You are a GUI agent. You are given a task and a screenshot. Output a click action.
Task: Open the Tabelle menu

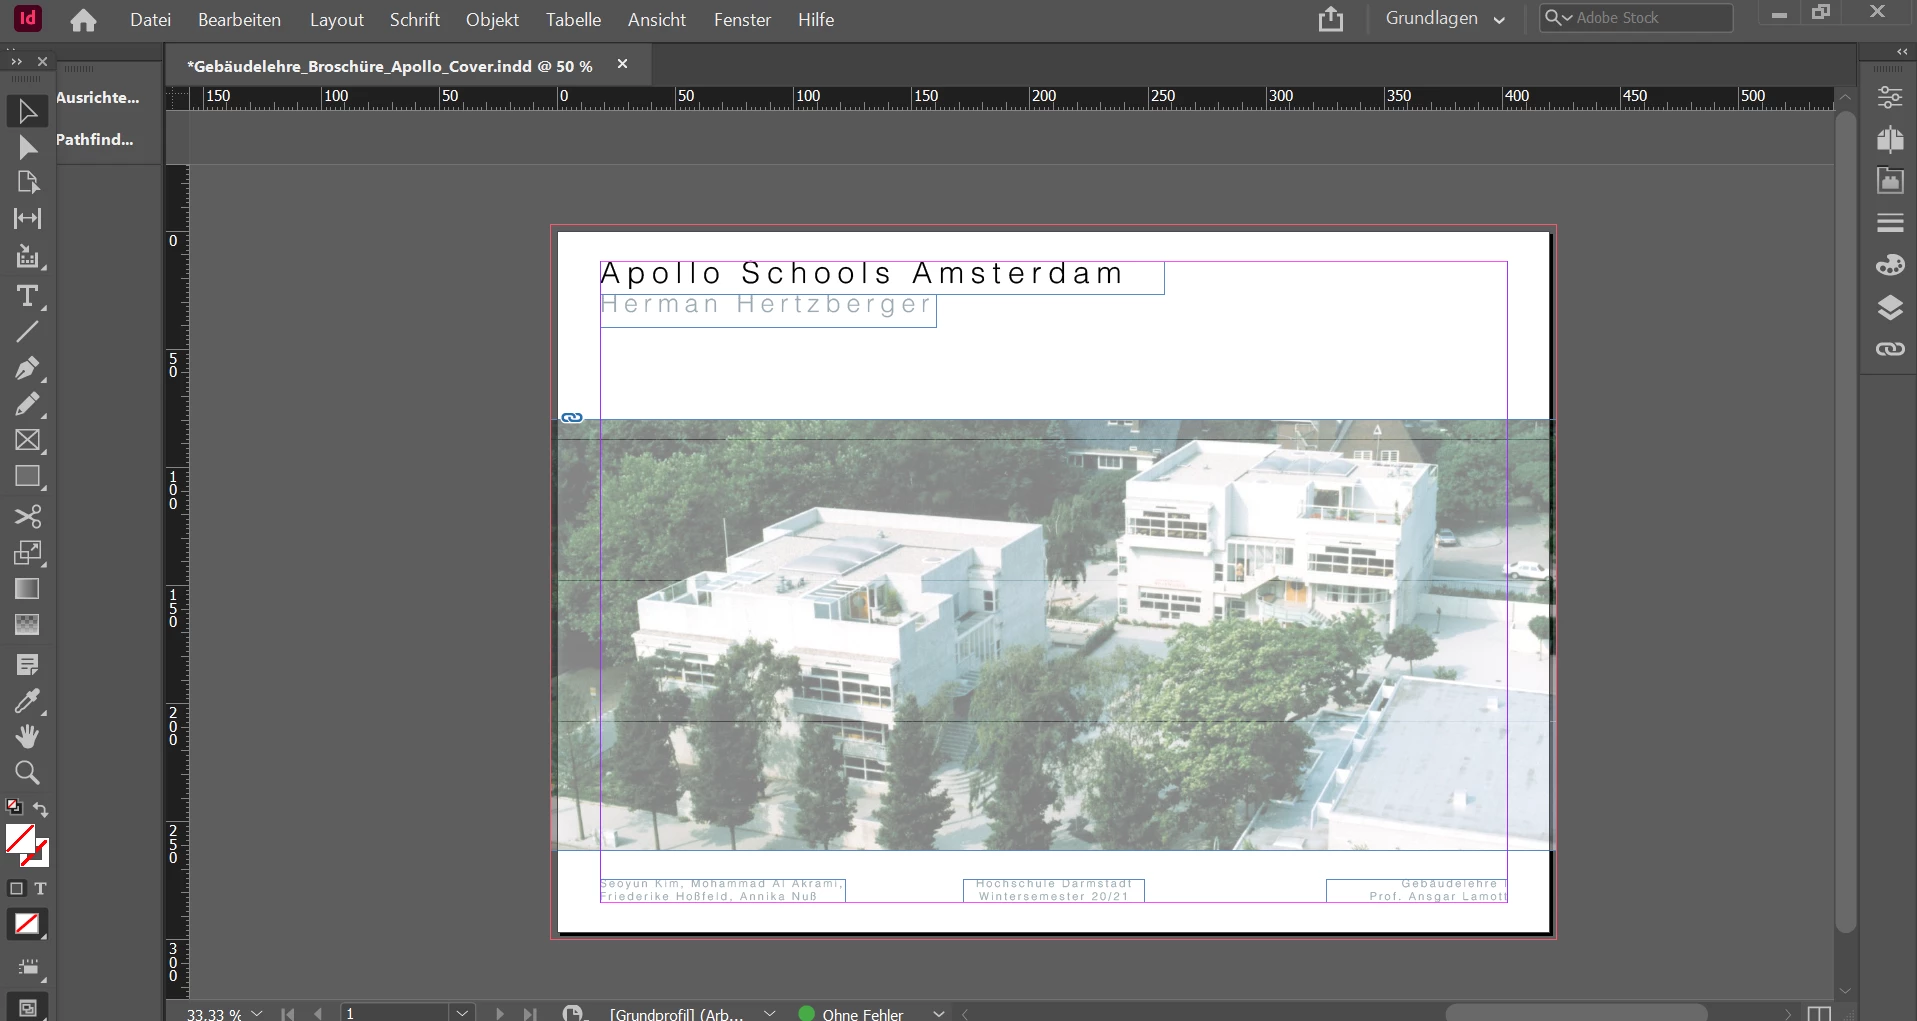(x=574, y=19)
